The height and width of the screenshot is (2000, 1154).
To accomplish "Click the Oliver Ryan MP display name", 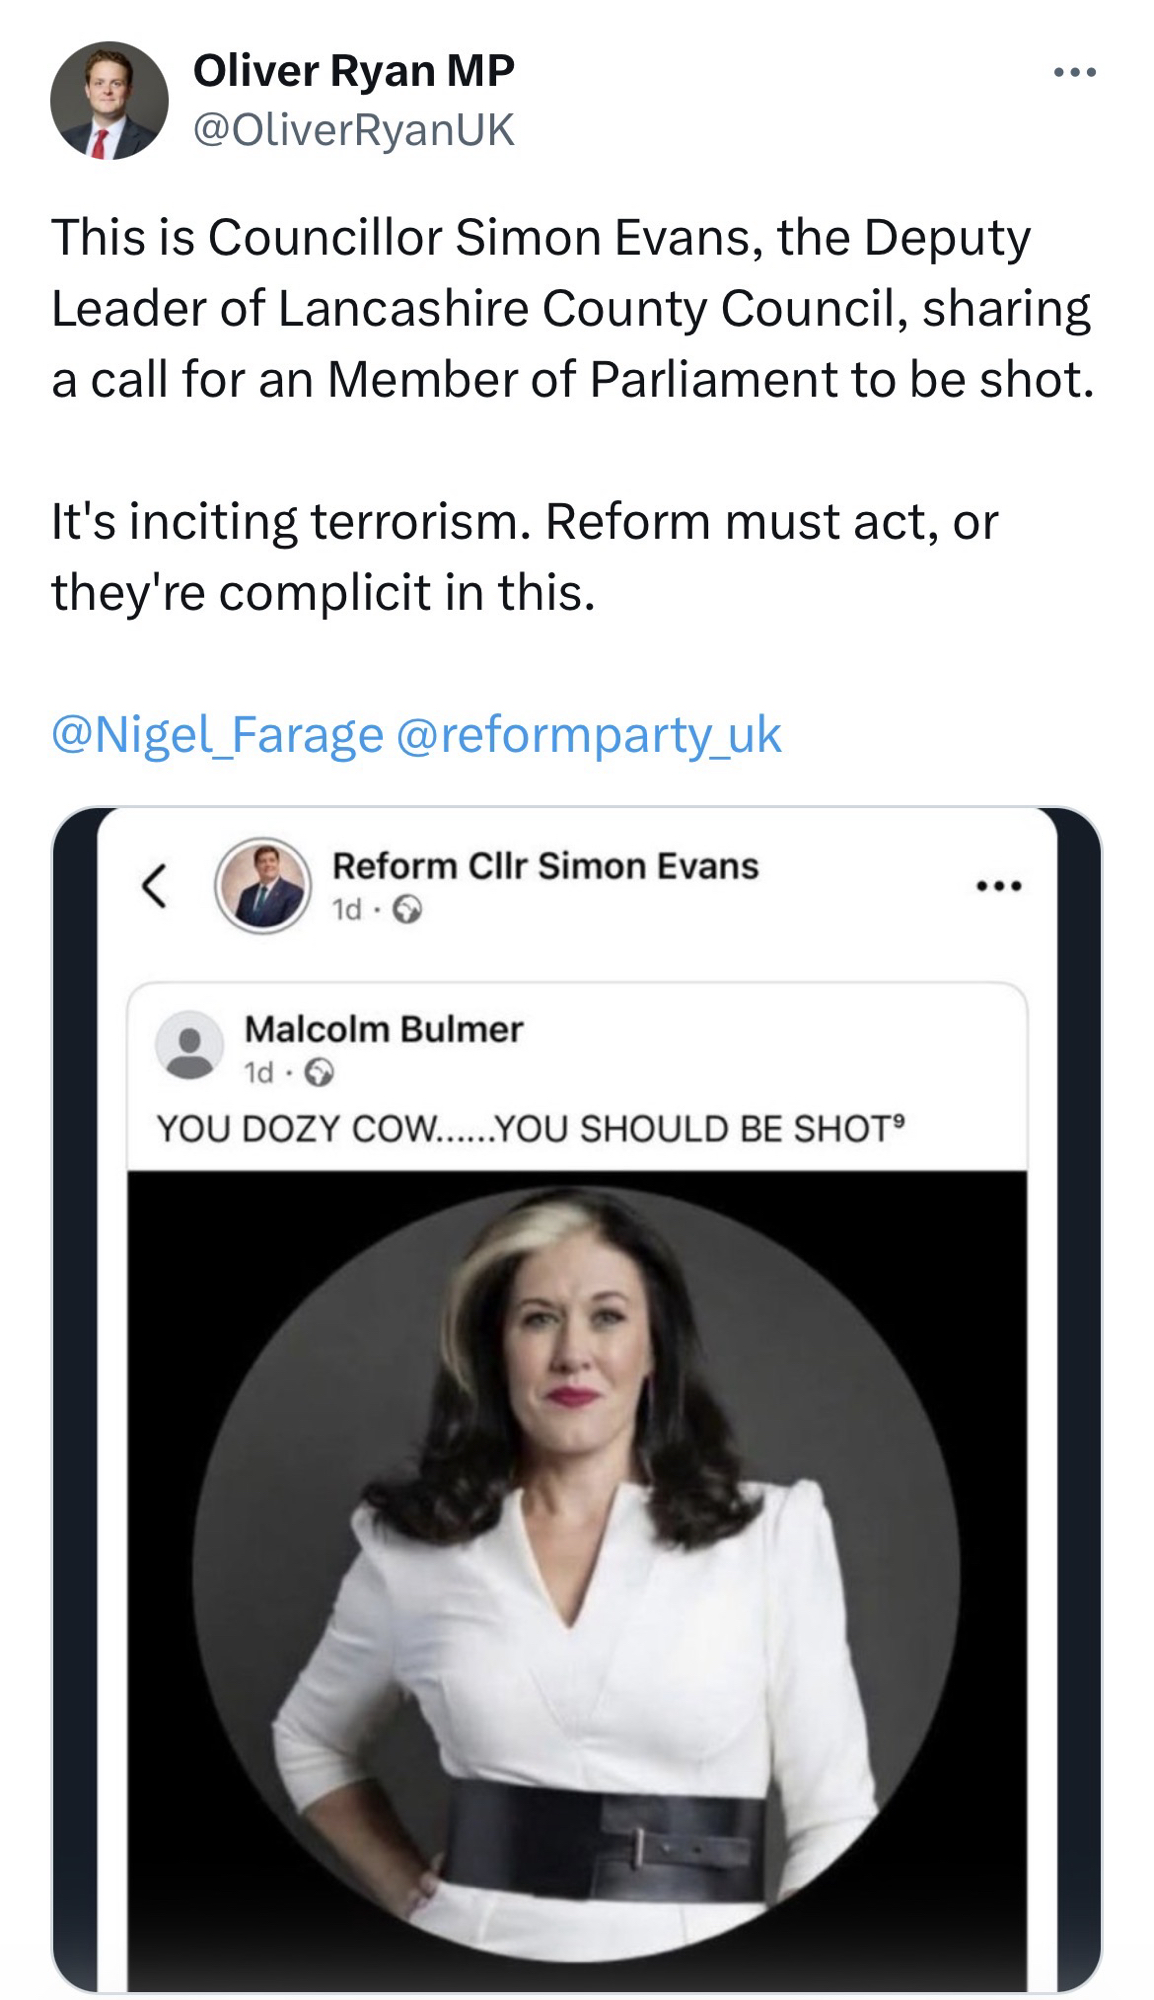I will click(x=353, y=71).
